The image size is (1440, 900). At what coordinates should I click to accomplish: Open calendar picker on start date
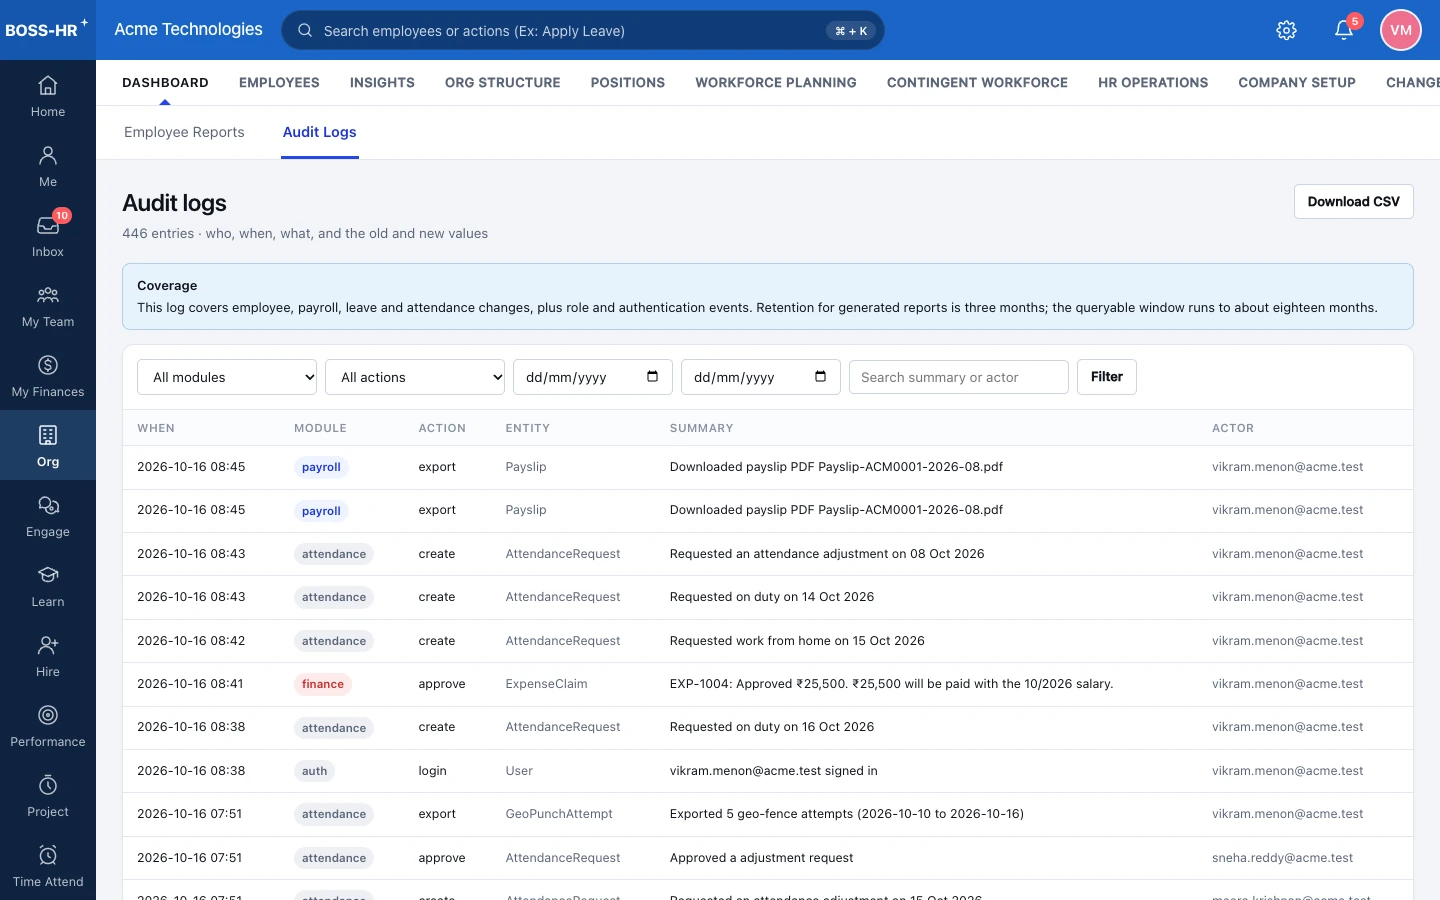click(x=652, y=377)
